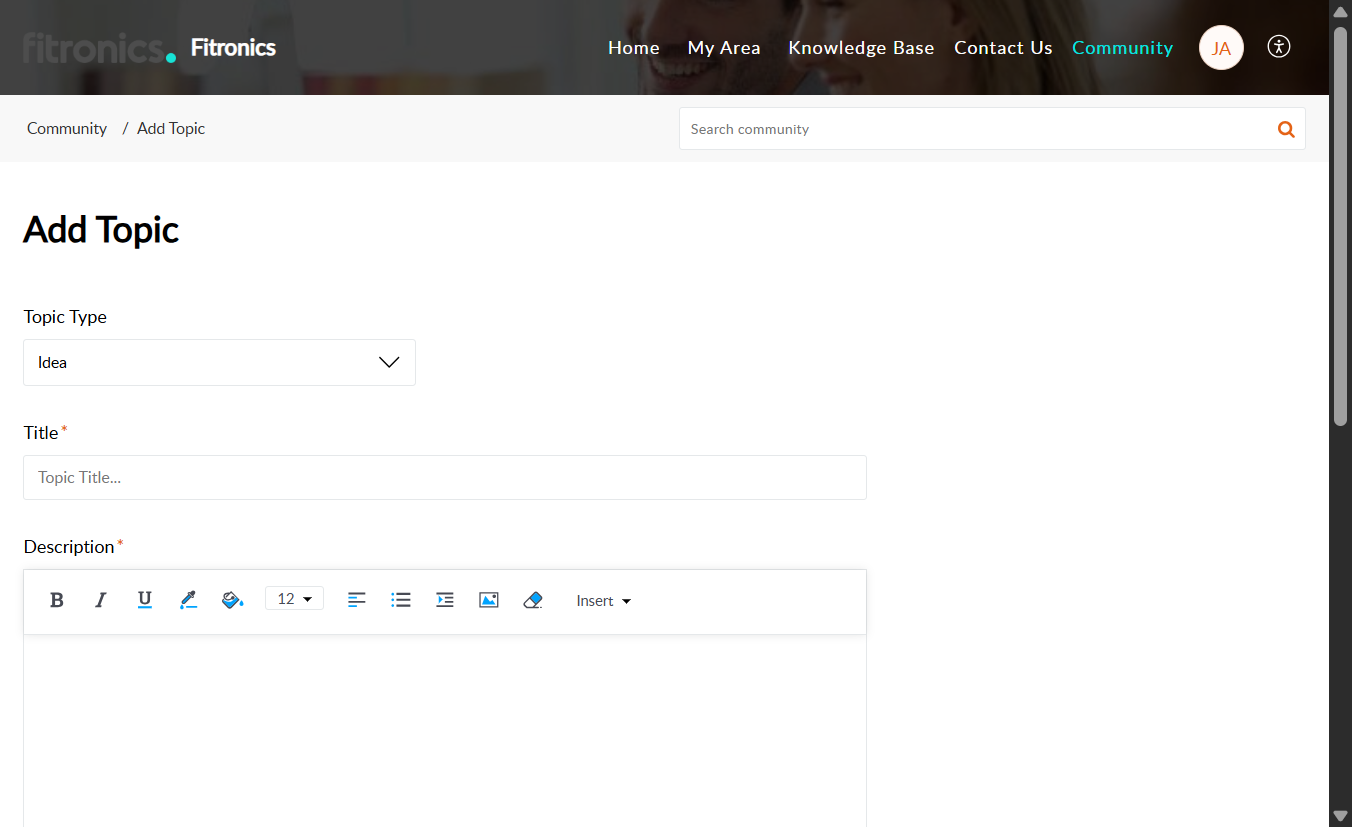The height and width of the screenshot is (827, 1352).
Task: Increase indent of the text
Action: [445, 600]
